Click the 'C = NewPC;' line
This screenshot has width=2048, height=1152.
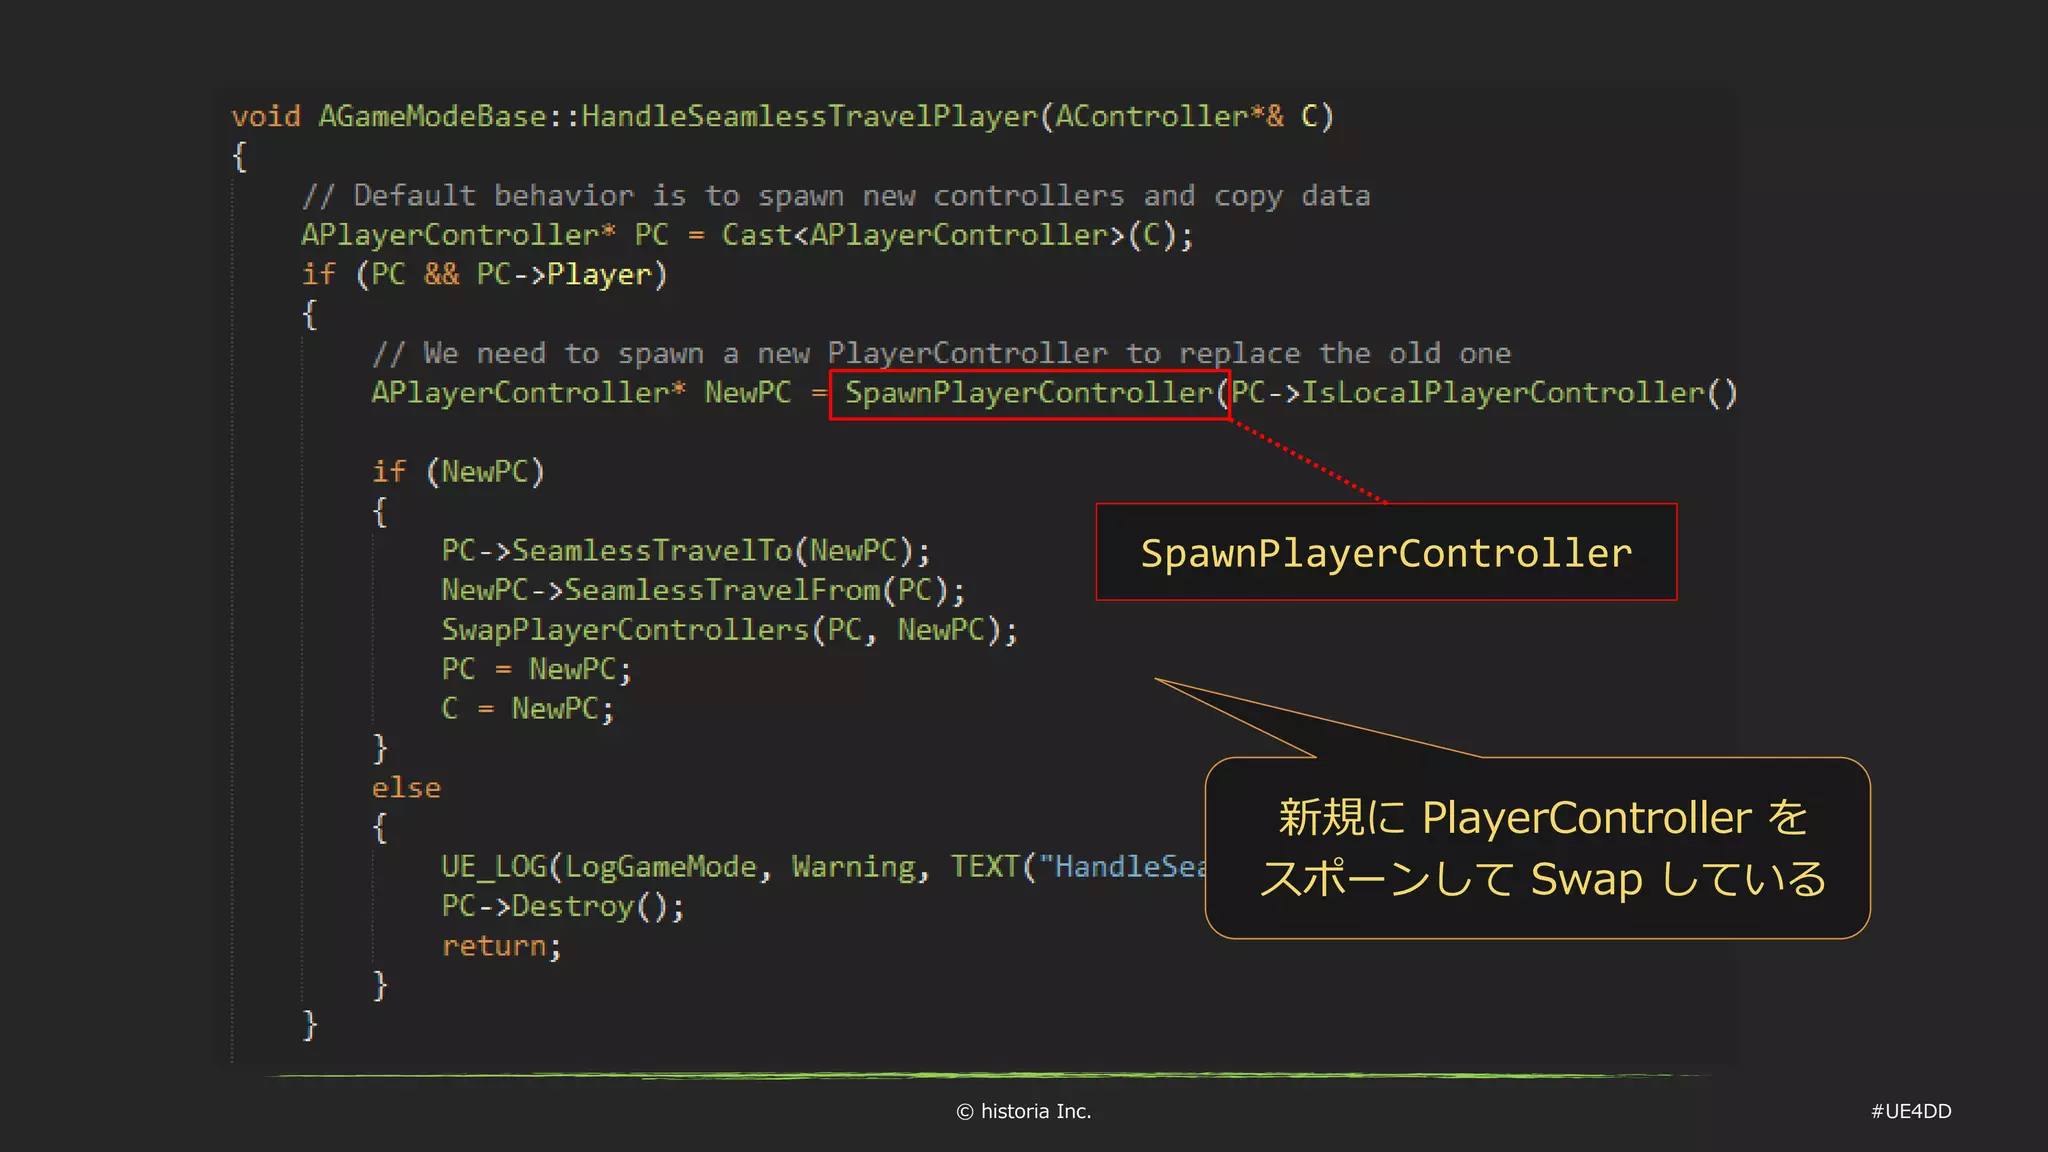click(x=527, y=709)
